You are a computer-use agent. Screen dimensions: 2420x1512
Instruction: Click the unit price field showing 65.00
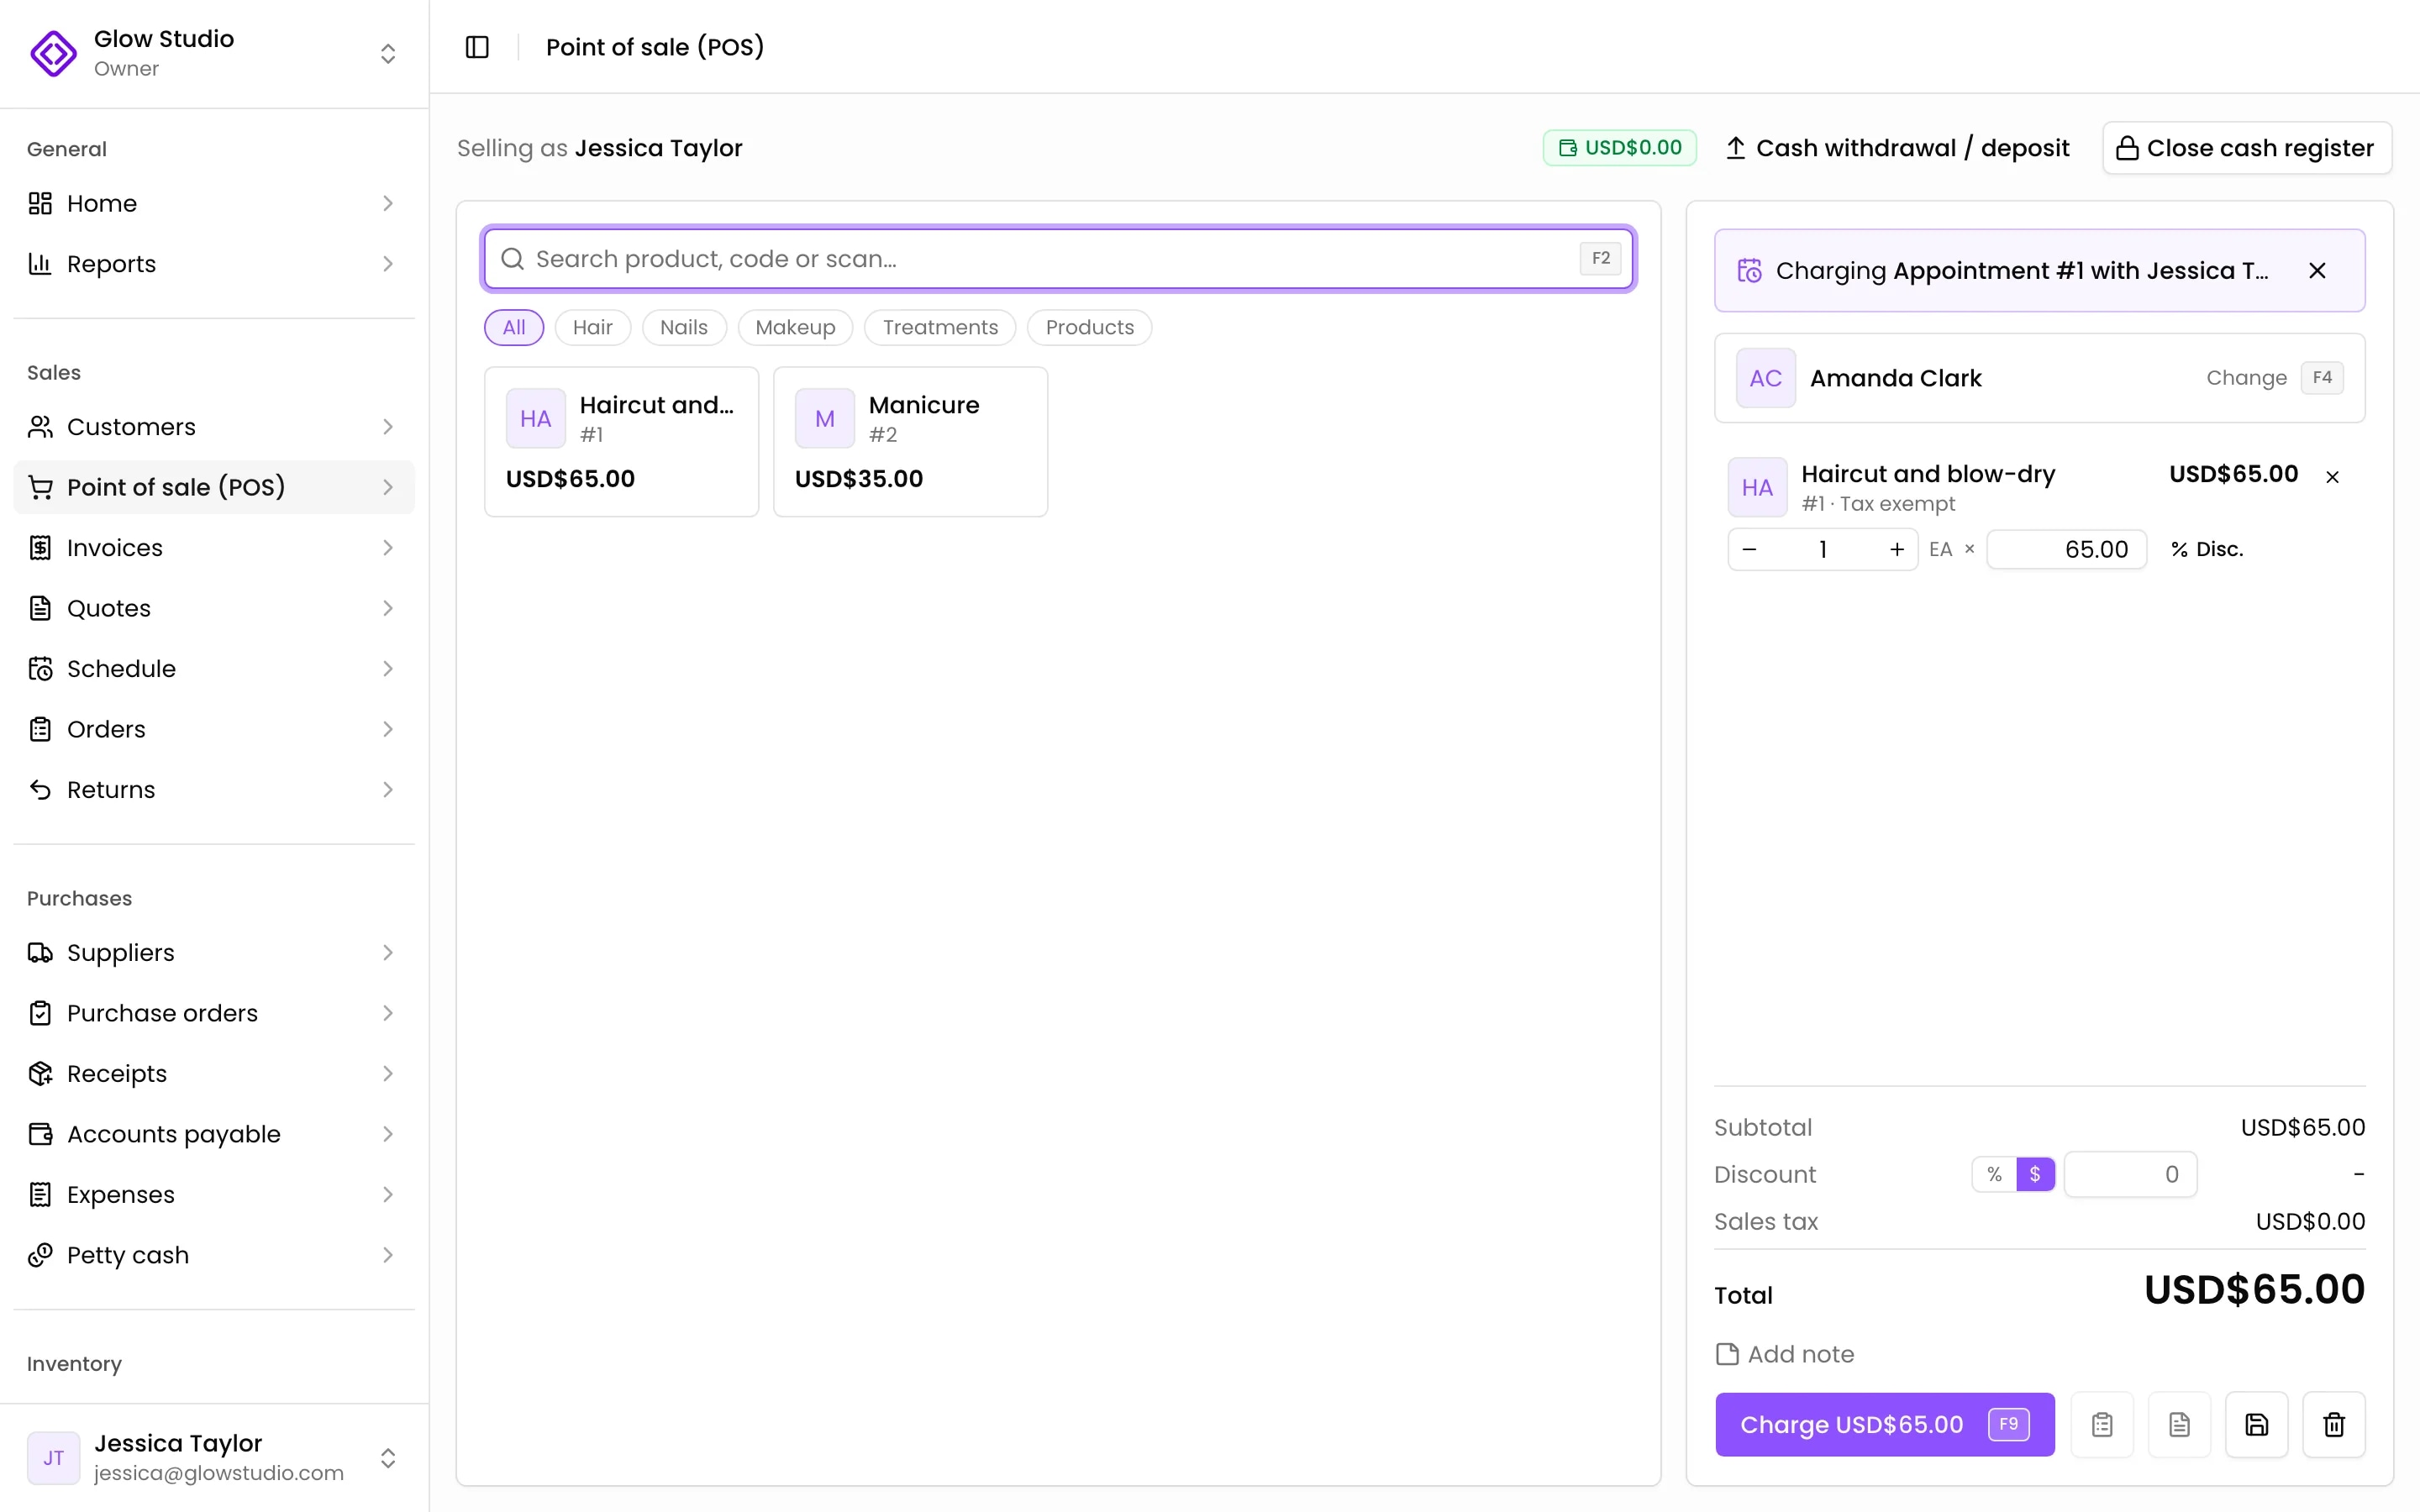[2066, 549]
